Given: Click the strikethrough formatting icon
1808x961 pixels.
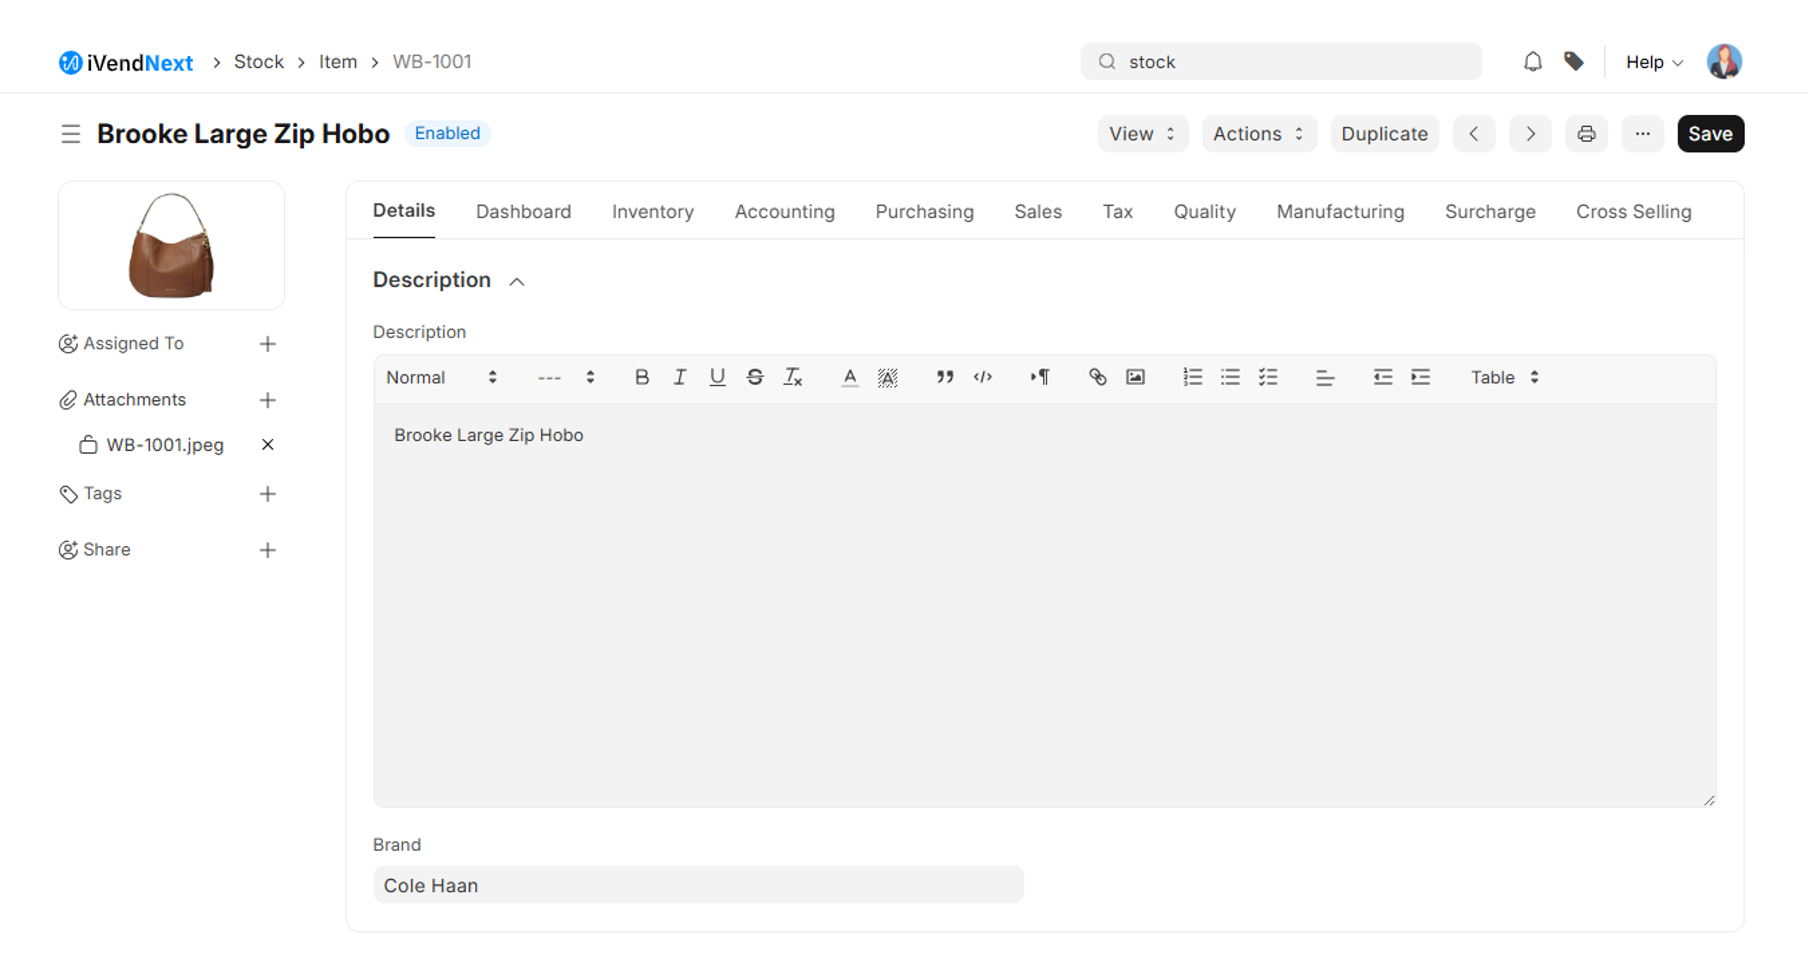Looking at the screenshot, I should (x=755, y=377).
